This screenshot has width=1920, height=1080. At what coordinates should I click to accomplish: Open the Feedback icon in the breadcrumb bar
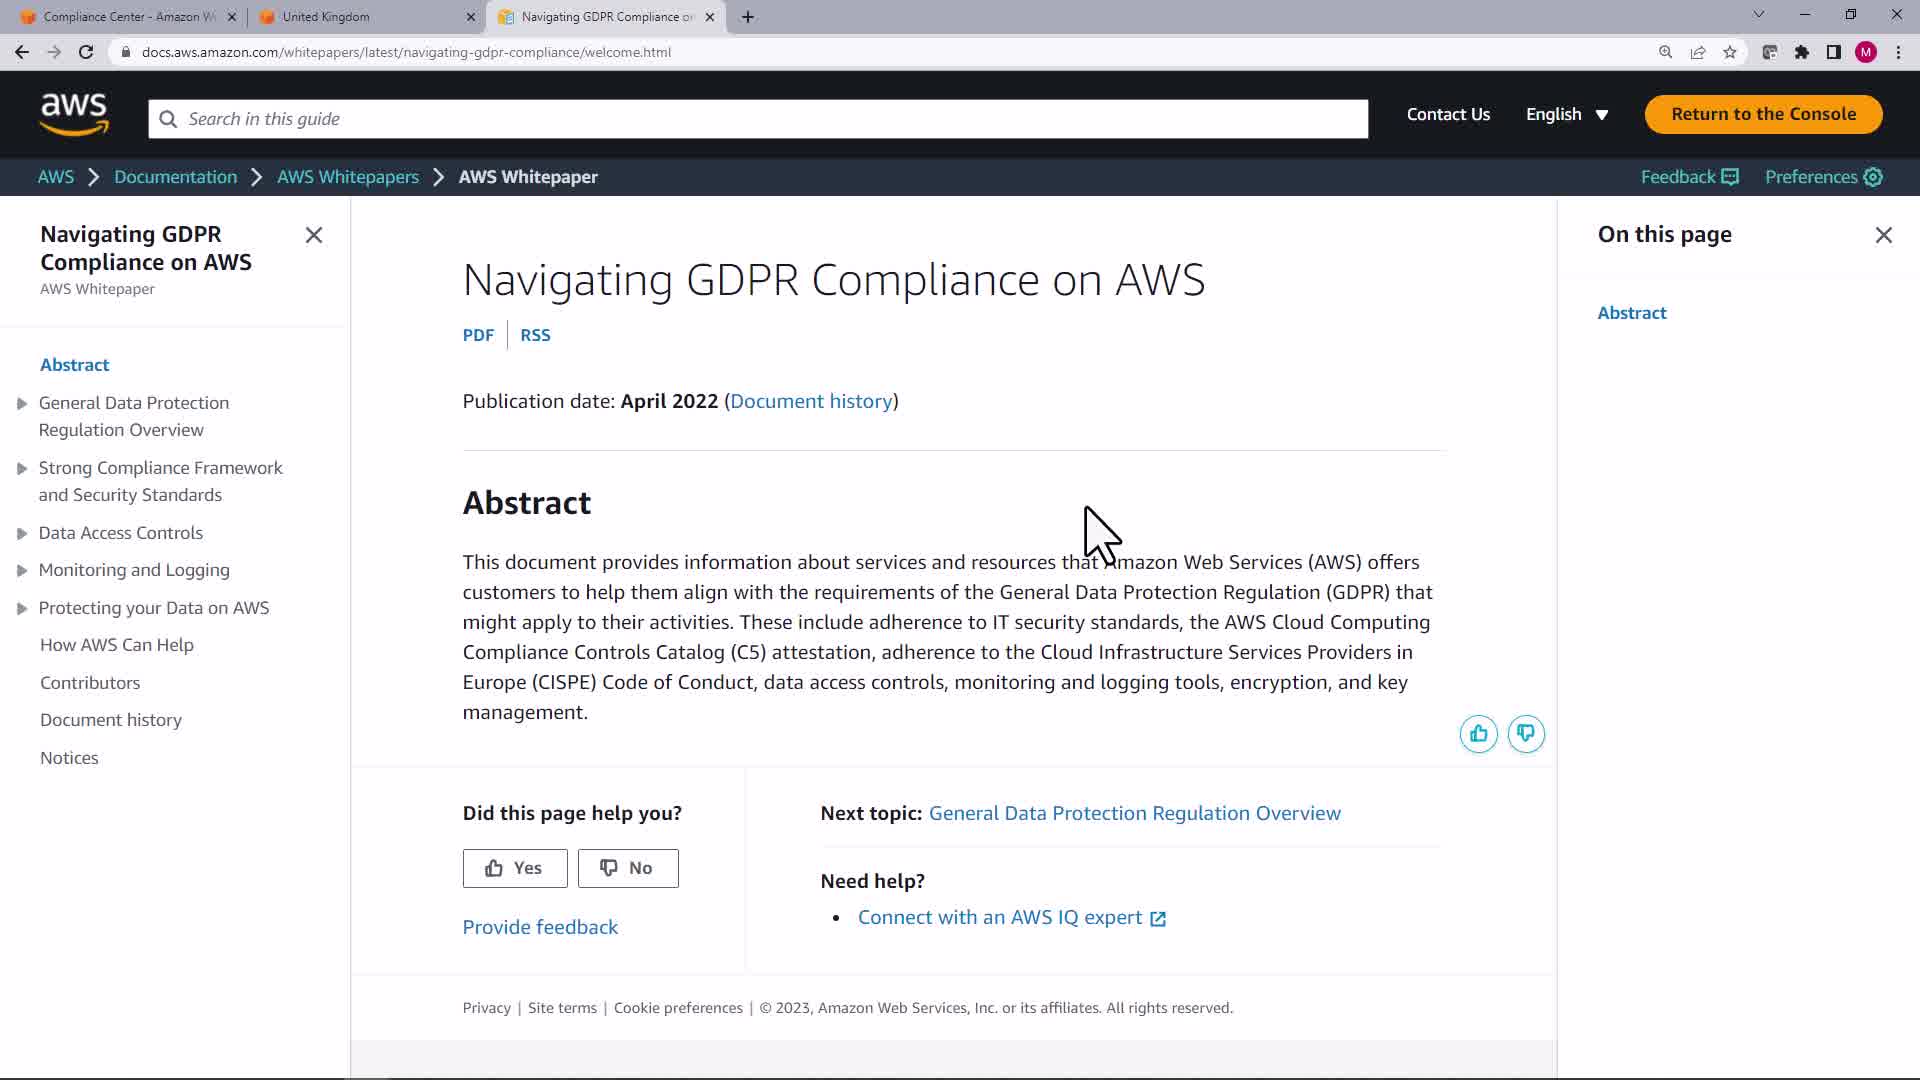[x=1730, y=177]
